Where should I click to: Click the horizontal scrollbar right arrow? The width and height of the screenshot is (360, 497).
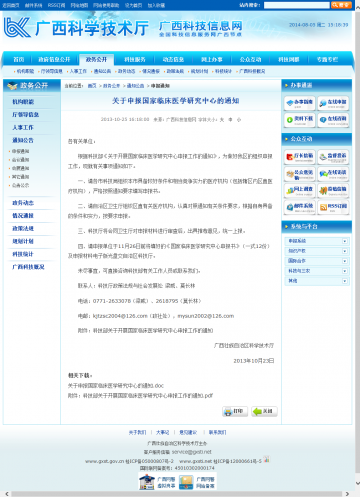click(x=347, y=494)
